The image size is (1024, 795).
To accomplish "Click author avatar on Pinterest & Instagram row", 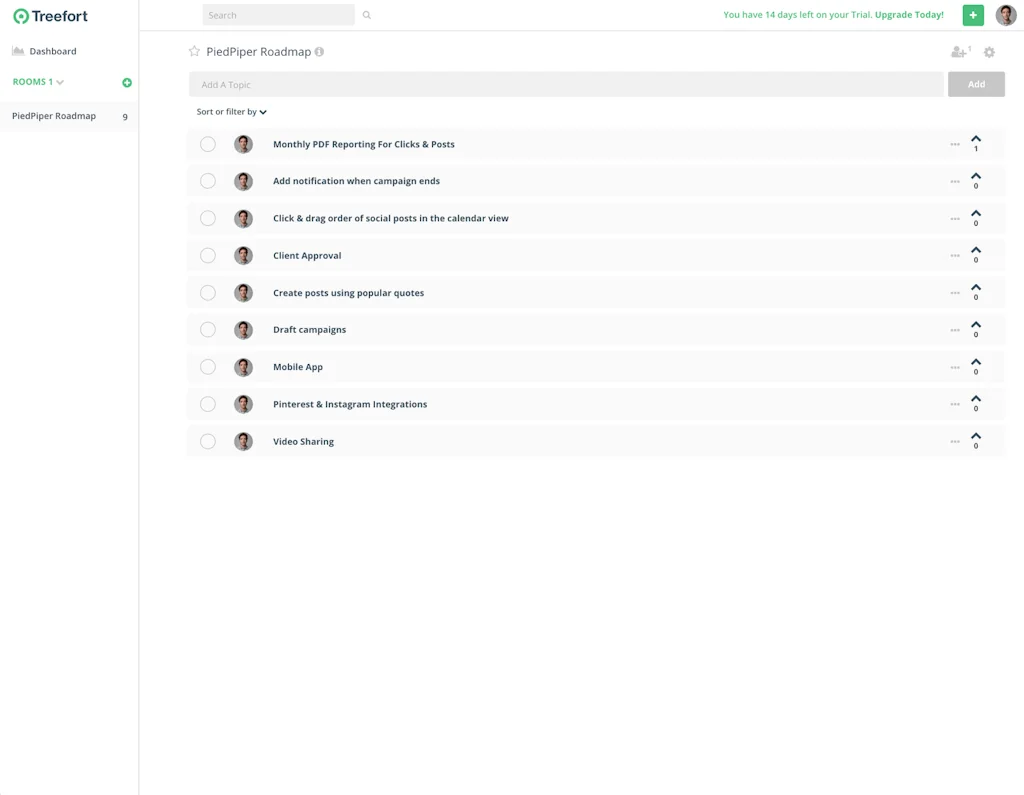I will [x=244, y=404].
